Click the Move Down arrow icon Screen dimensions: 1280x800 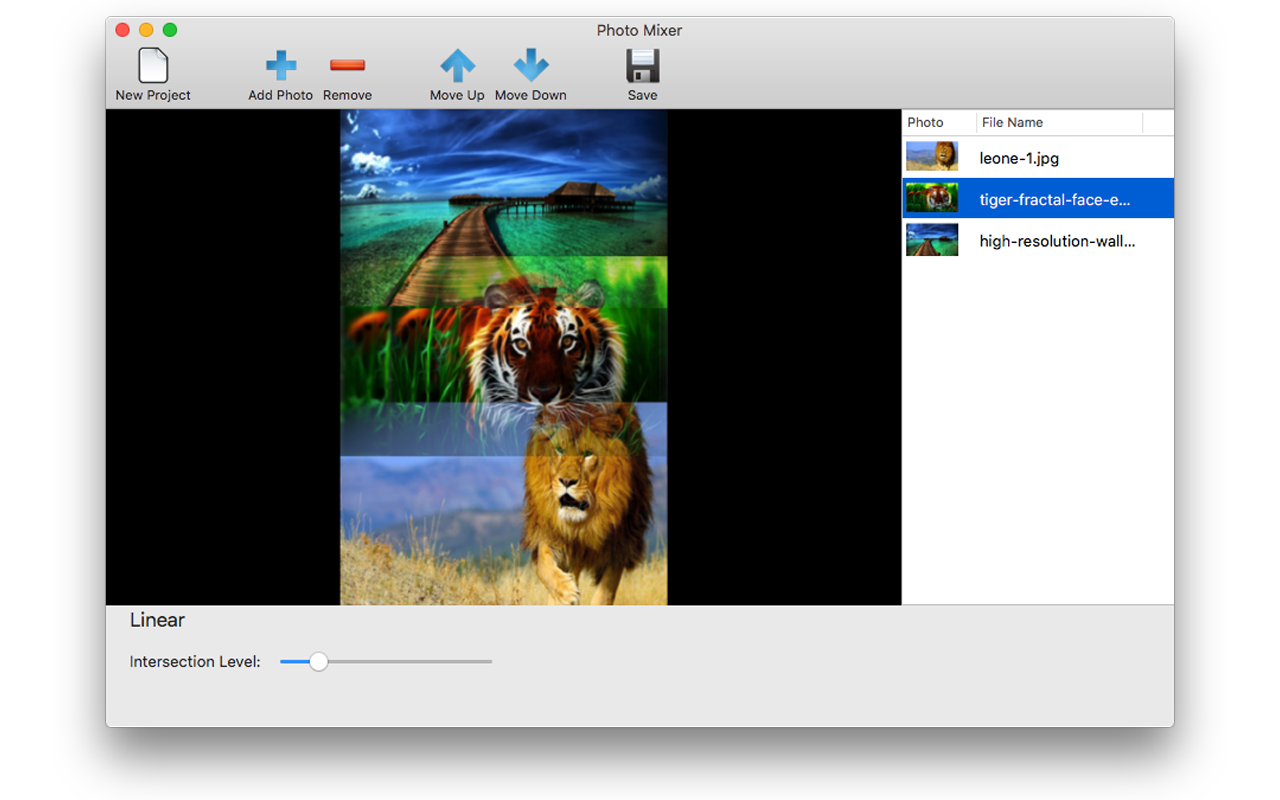tap(531, 66)
